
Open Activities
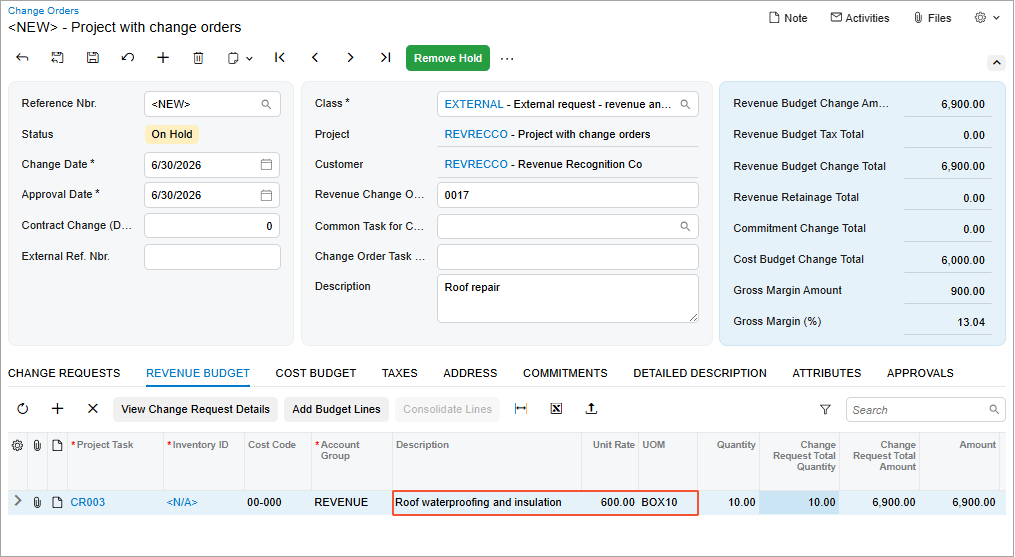pos(860,18)
